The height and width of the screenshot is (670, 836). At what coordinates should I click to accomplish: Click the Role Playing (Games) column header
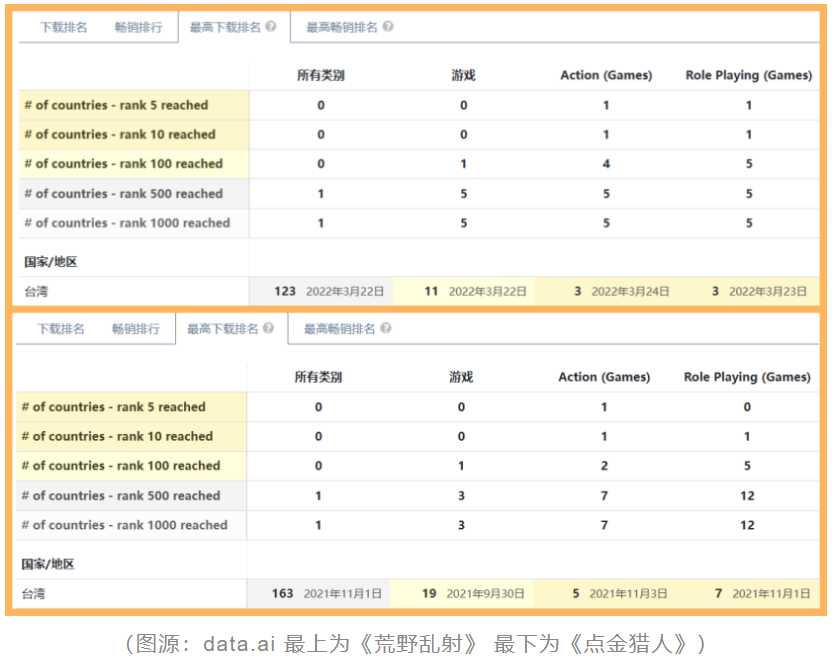(752, 75)
